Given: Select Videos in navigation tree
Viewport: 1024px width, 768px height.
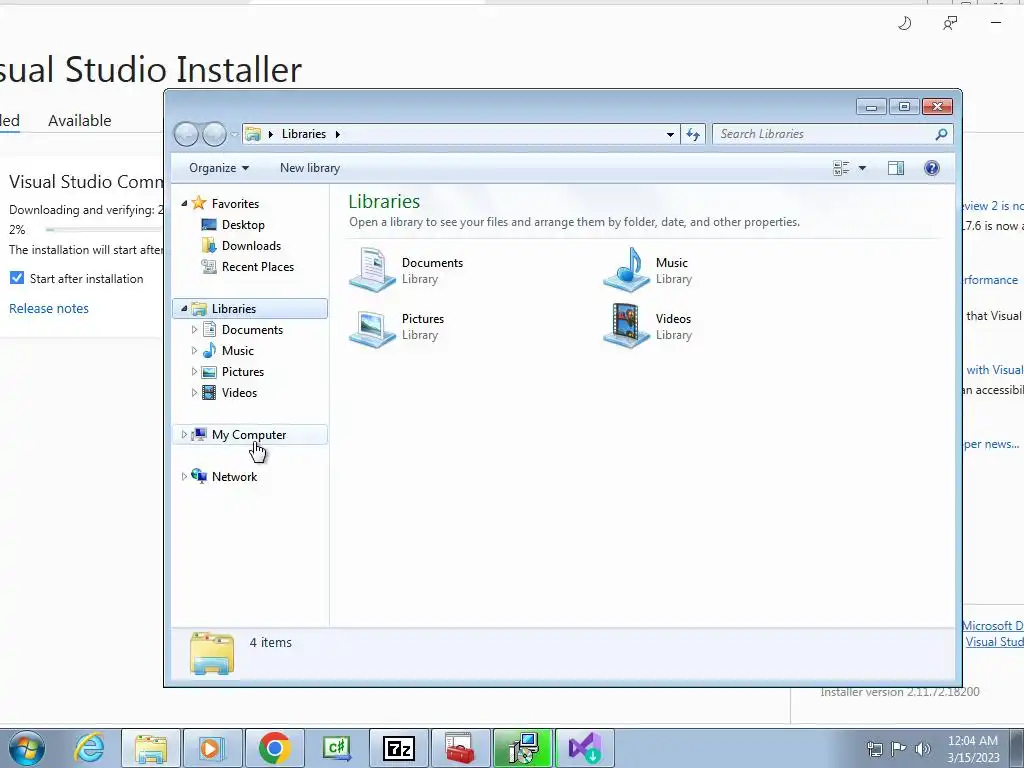Looking at the screenshot, I should (239, 392).
